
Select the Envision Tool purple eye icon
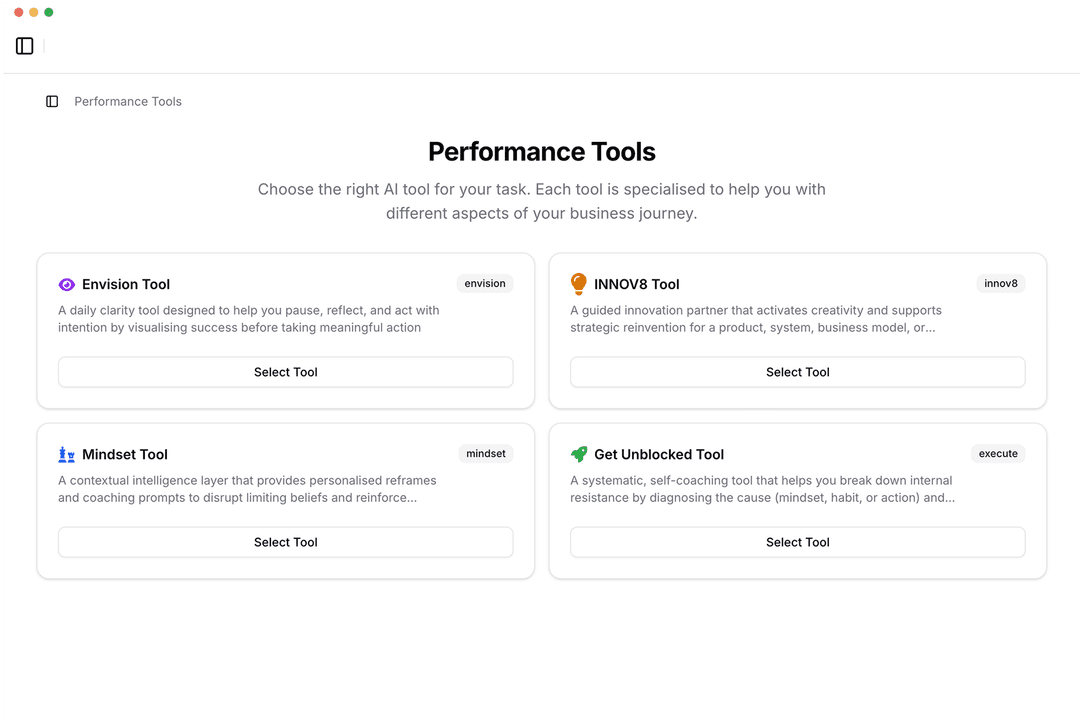[x=65, y=283]
